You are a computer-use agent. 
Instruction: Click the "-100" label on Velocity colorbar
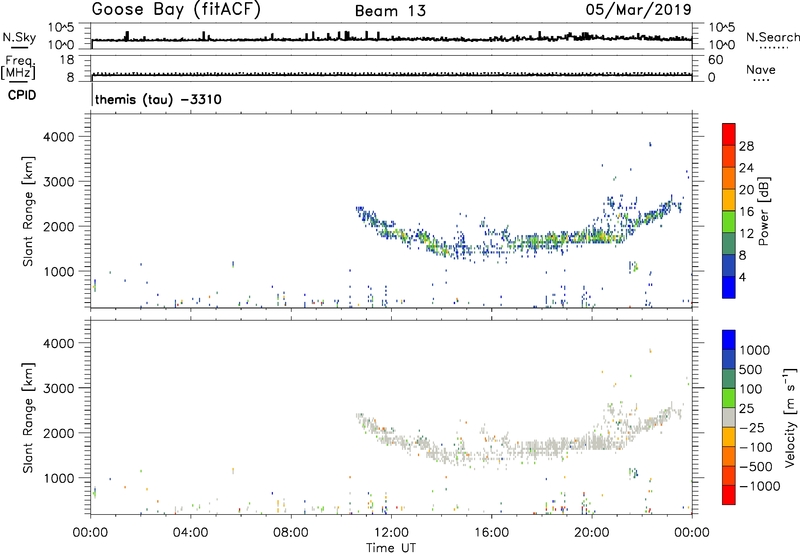756,447
